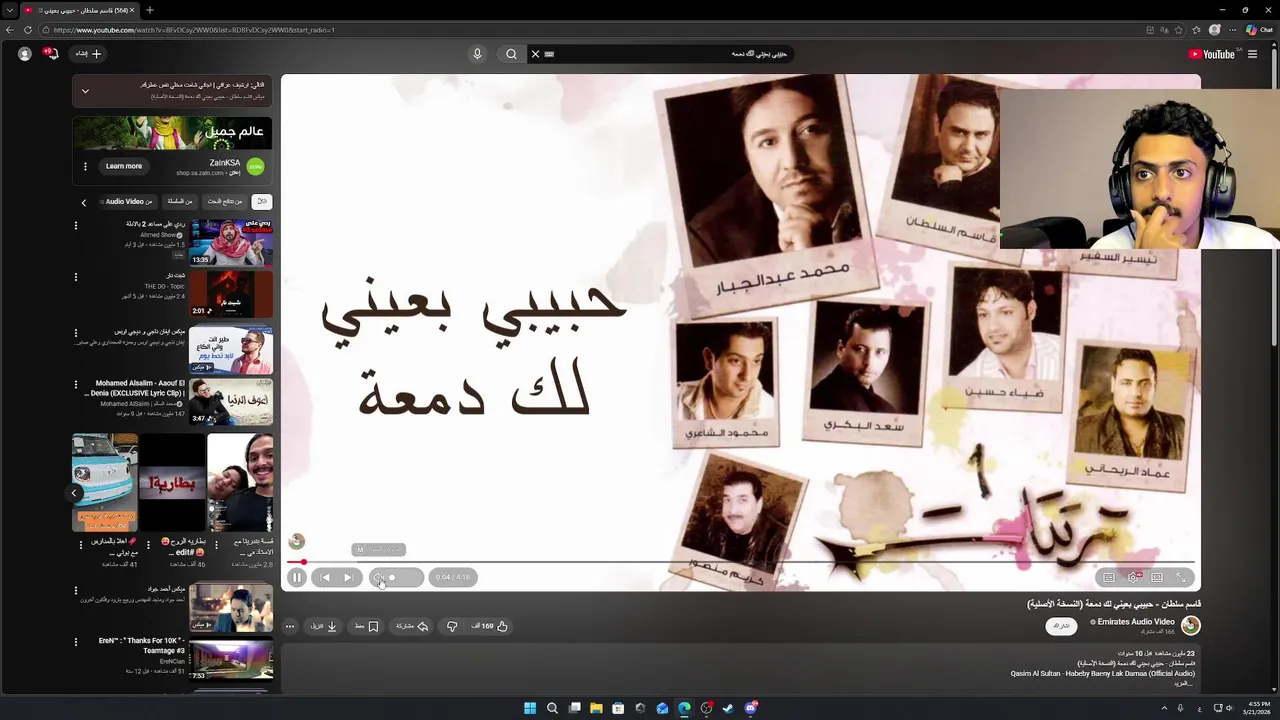Screen dimensions: 1280x720
Task: Expand the up-next playlist panel chevron
Action: [x=85, y=91]
